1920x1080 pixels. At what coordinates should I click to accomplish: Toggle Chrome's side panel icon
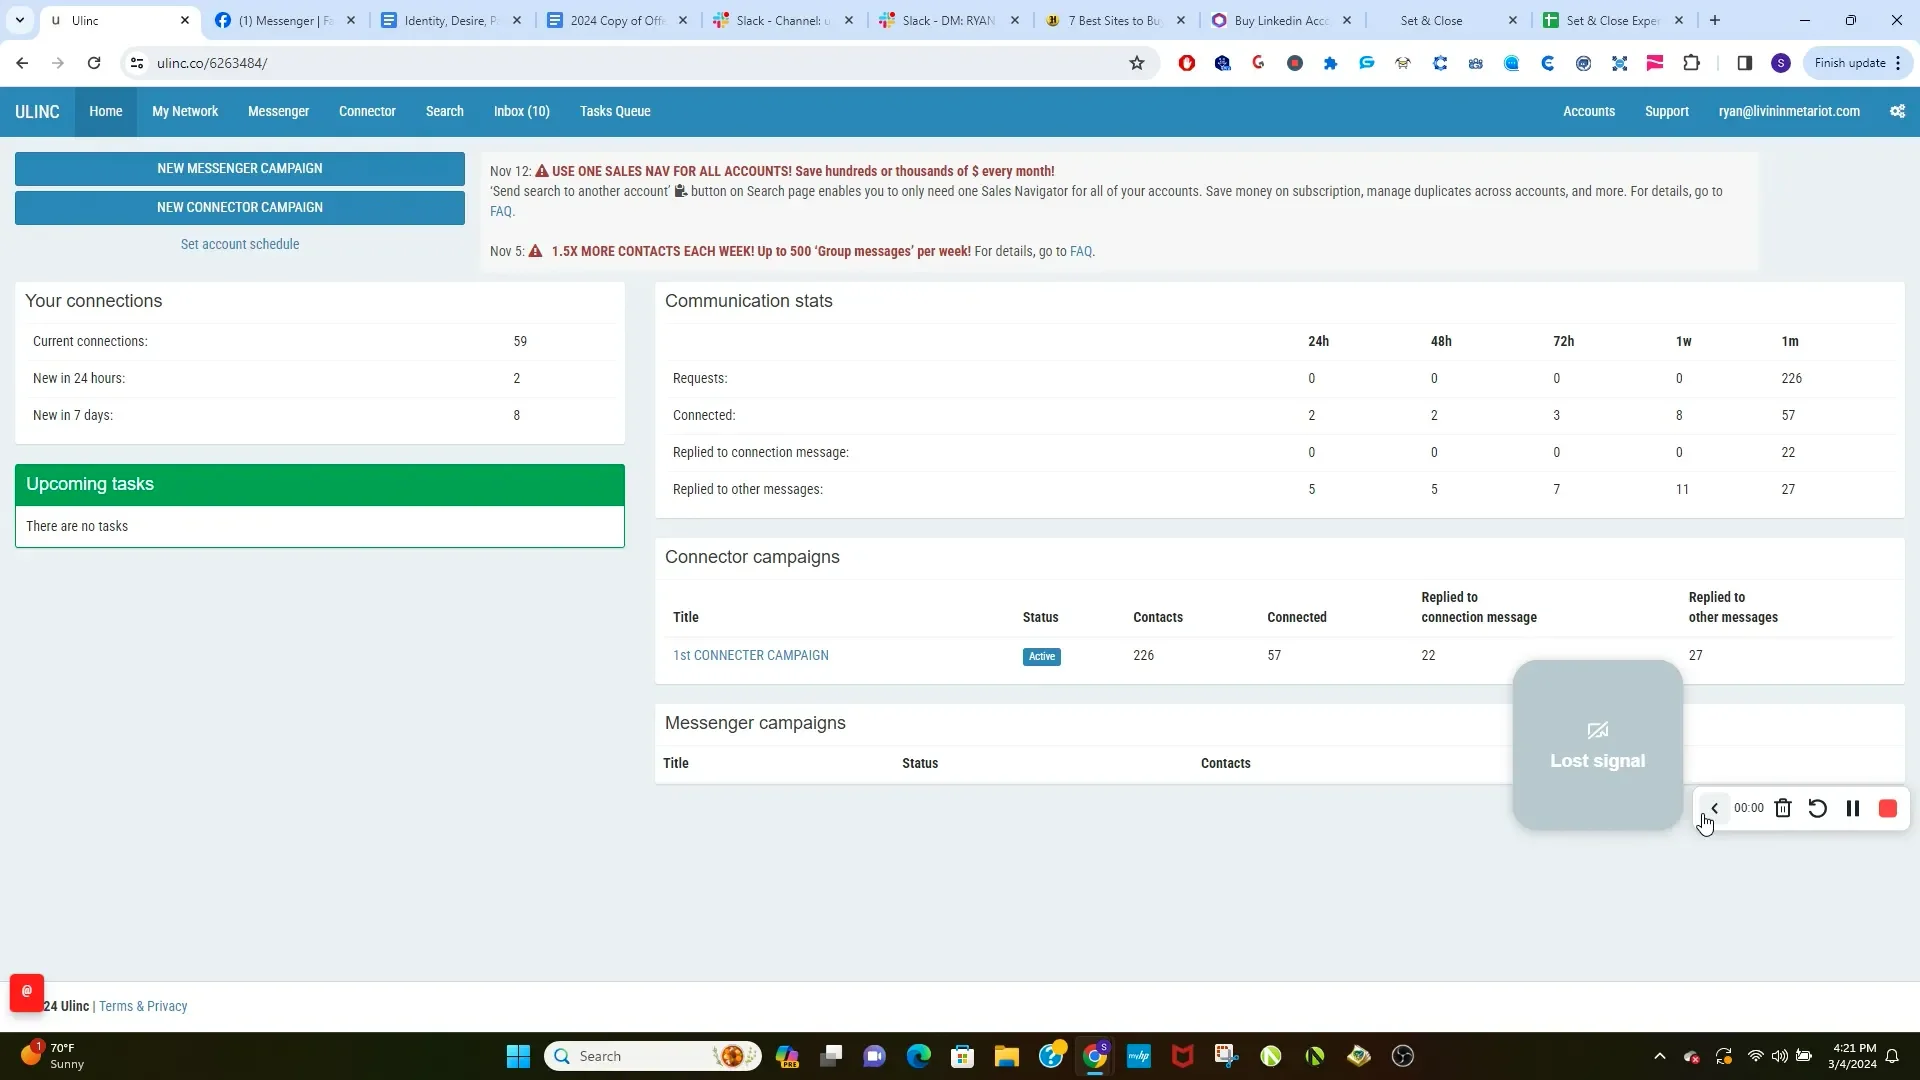tap(1744, 63)
